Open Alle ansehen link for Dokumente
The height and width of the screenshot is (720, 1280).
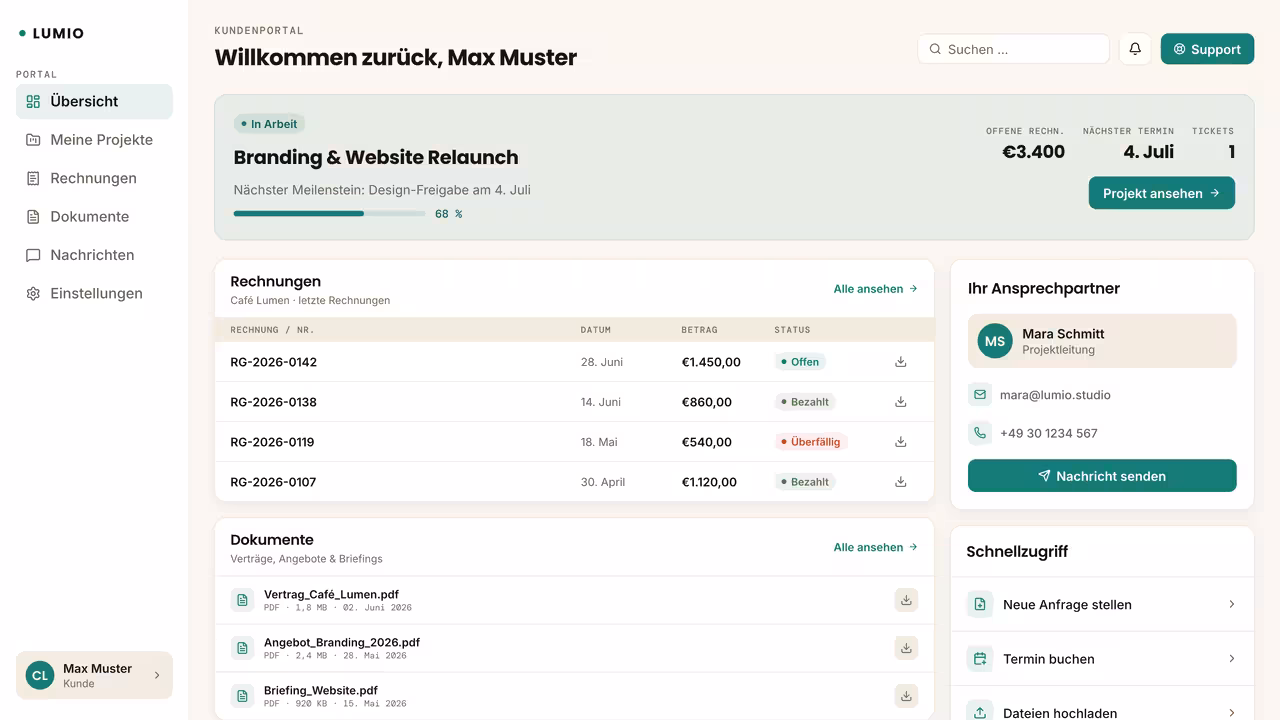(875, 547)
